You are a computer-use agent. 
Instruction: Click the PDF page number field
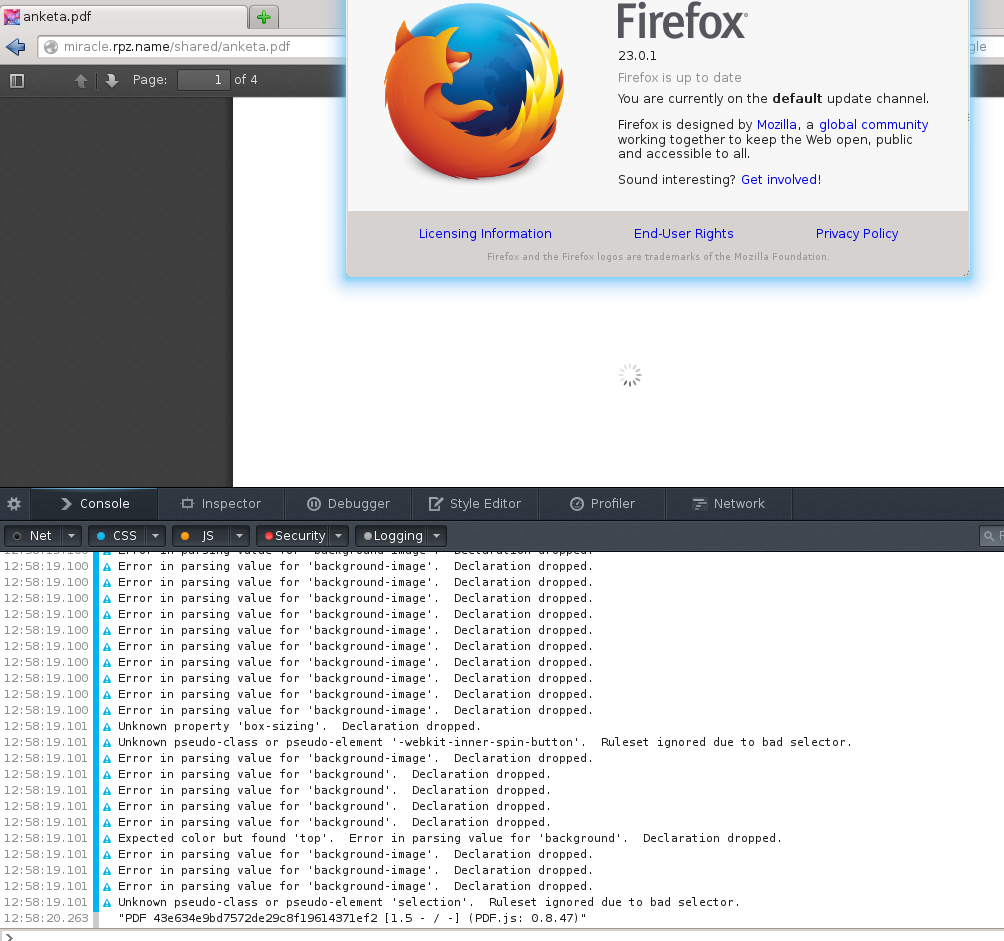(x=204, y=80)
